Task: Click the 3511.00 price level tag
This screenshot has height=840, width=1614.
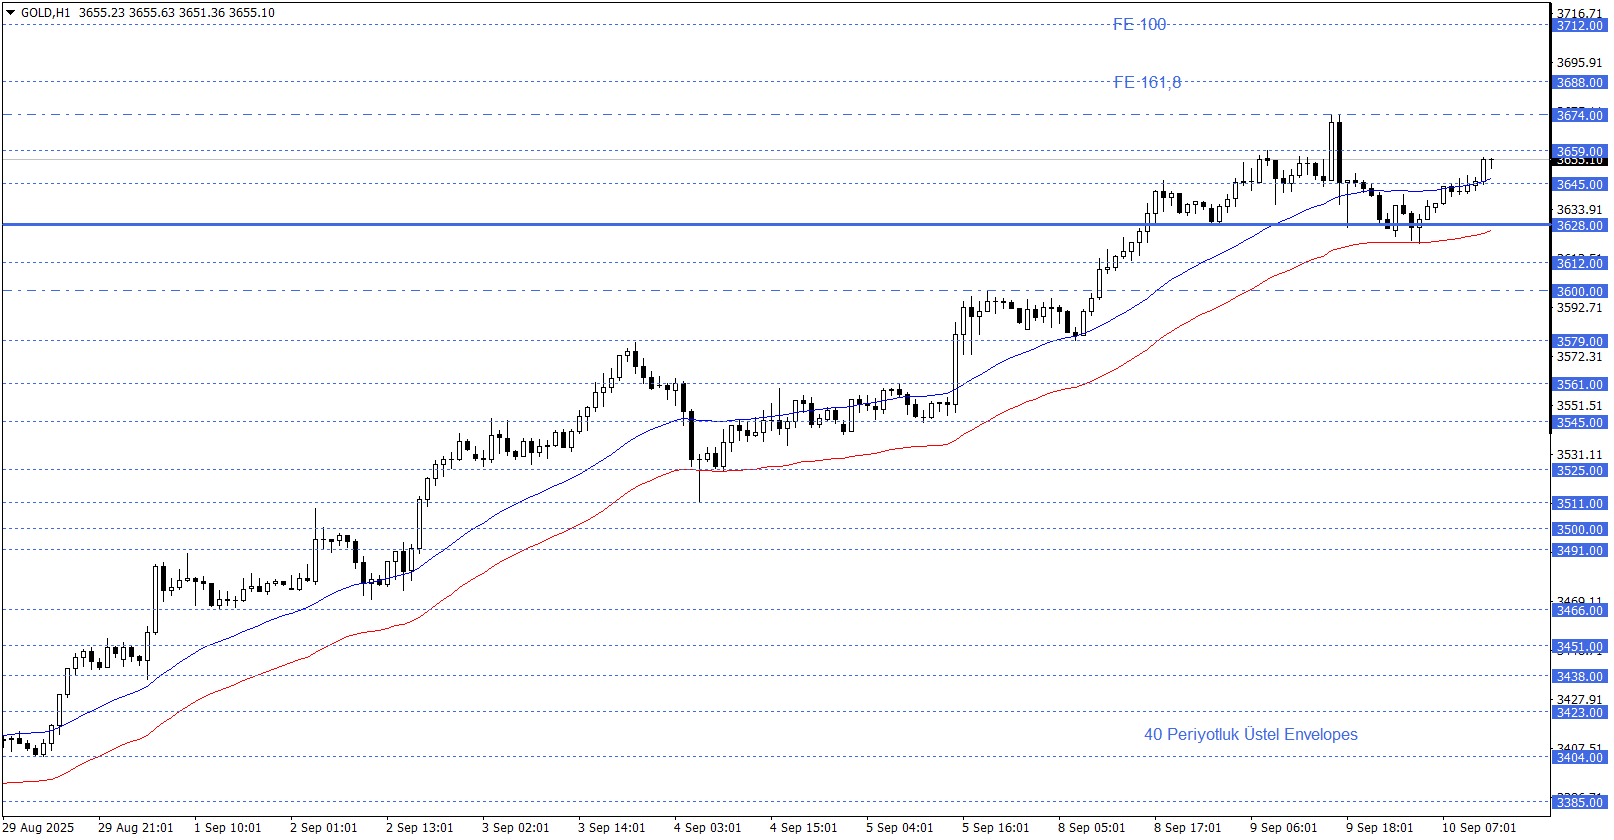Action: point(1580,504)
